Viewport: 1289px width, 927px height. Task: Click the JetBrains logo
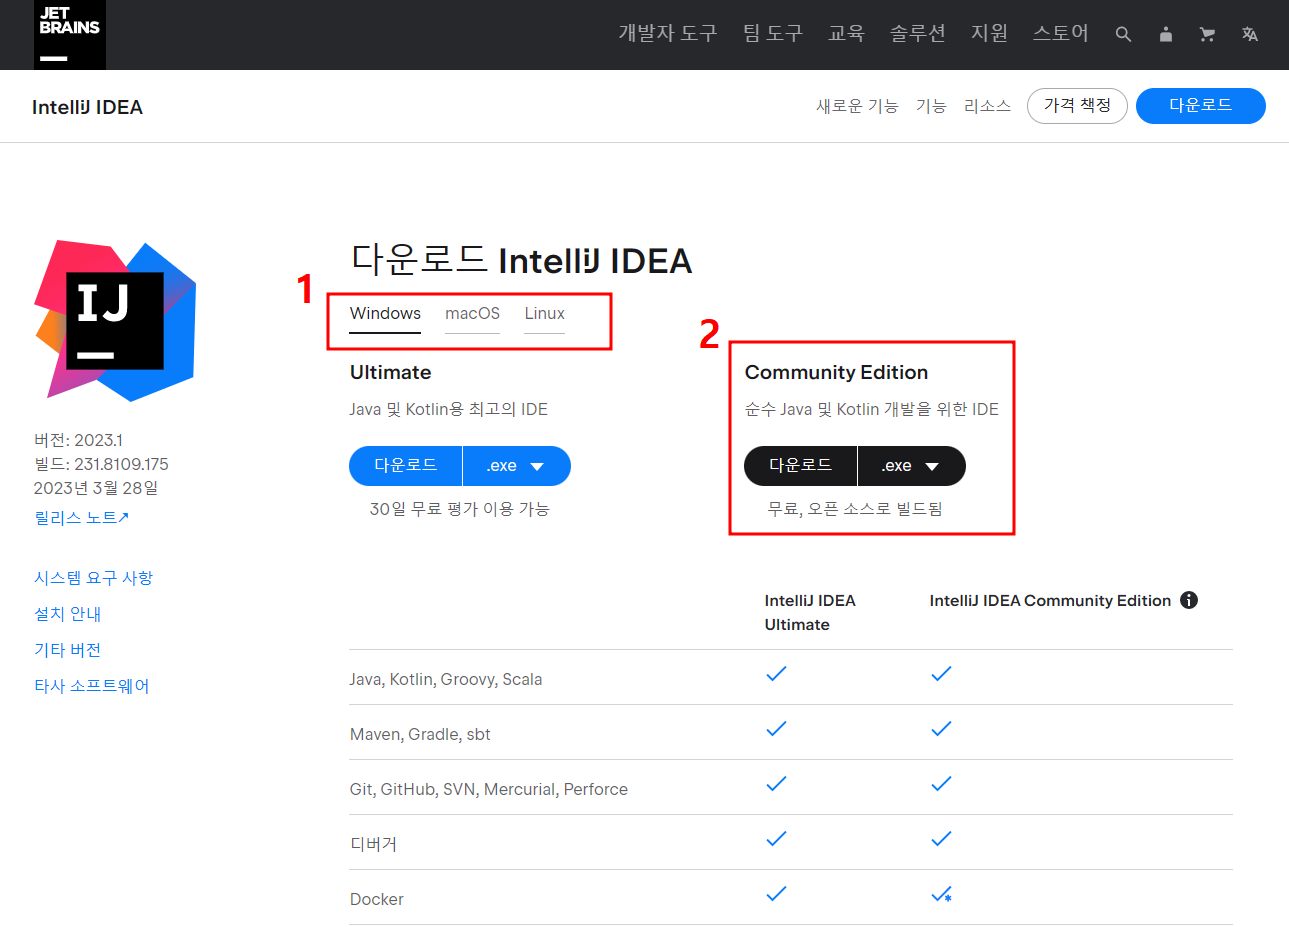(x=70, y=35)
